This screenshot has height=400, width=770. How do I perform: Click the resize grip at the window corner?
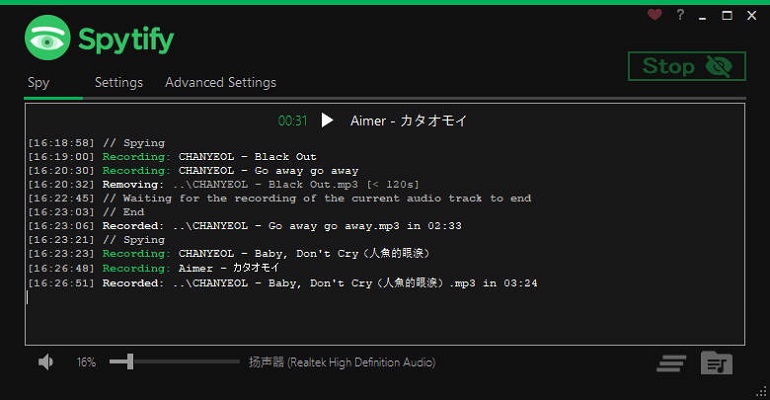click(762, 392)
